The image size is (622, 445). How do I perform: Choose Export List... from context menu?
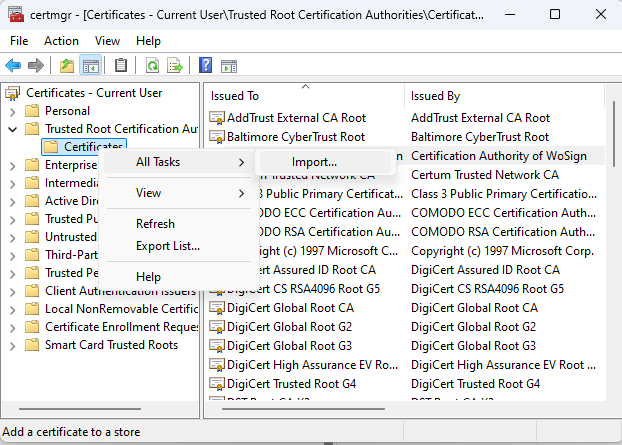(x=168, y=245)
